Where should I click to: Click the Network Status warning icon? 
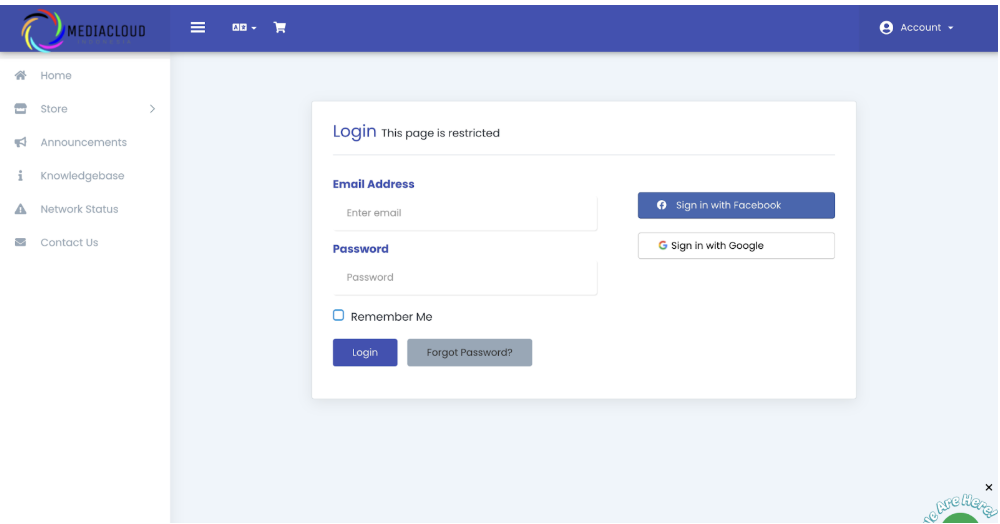[20, 209]
